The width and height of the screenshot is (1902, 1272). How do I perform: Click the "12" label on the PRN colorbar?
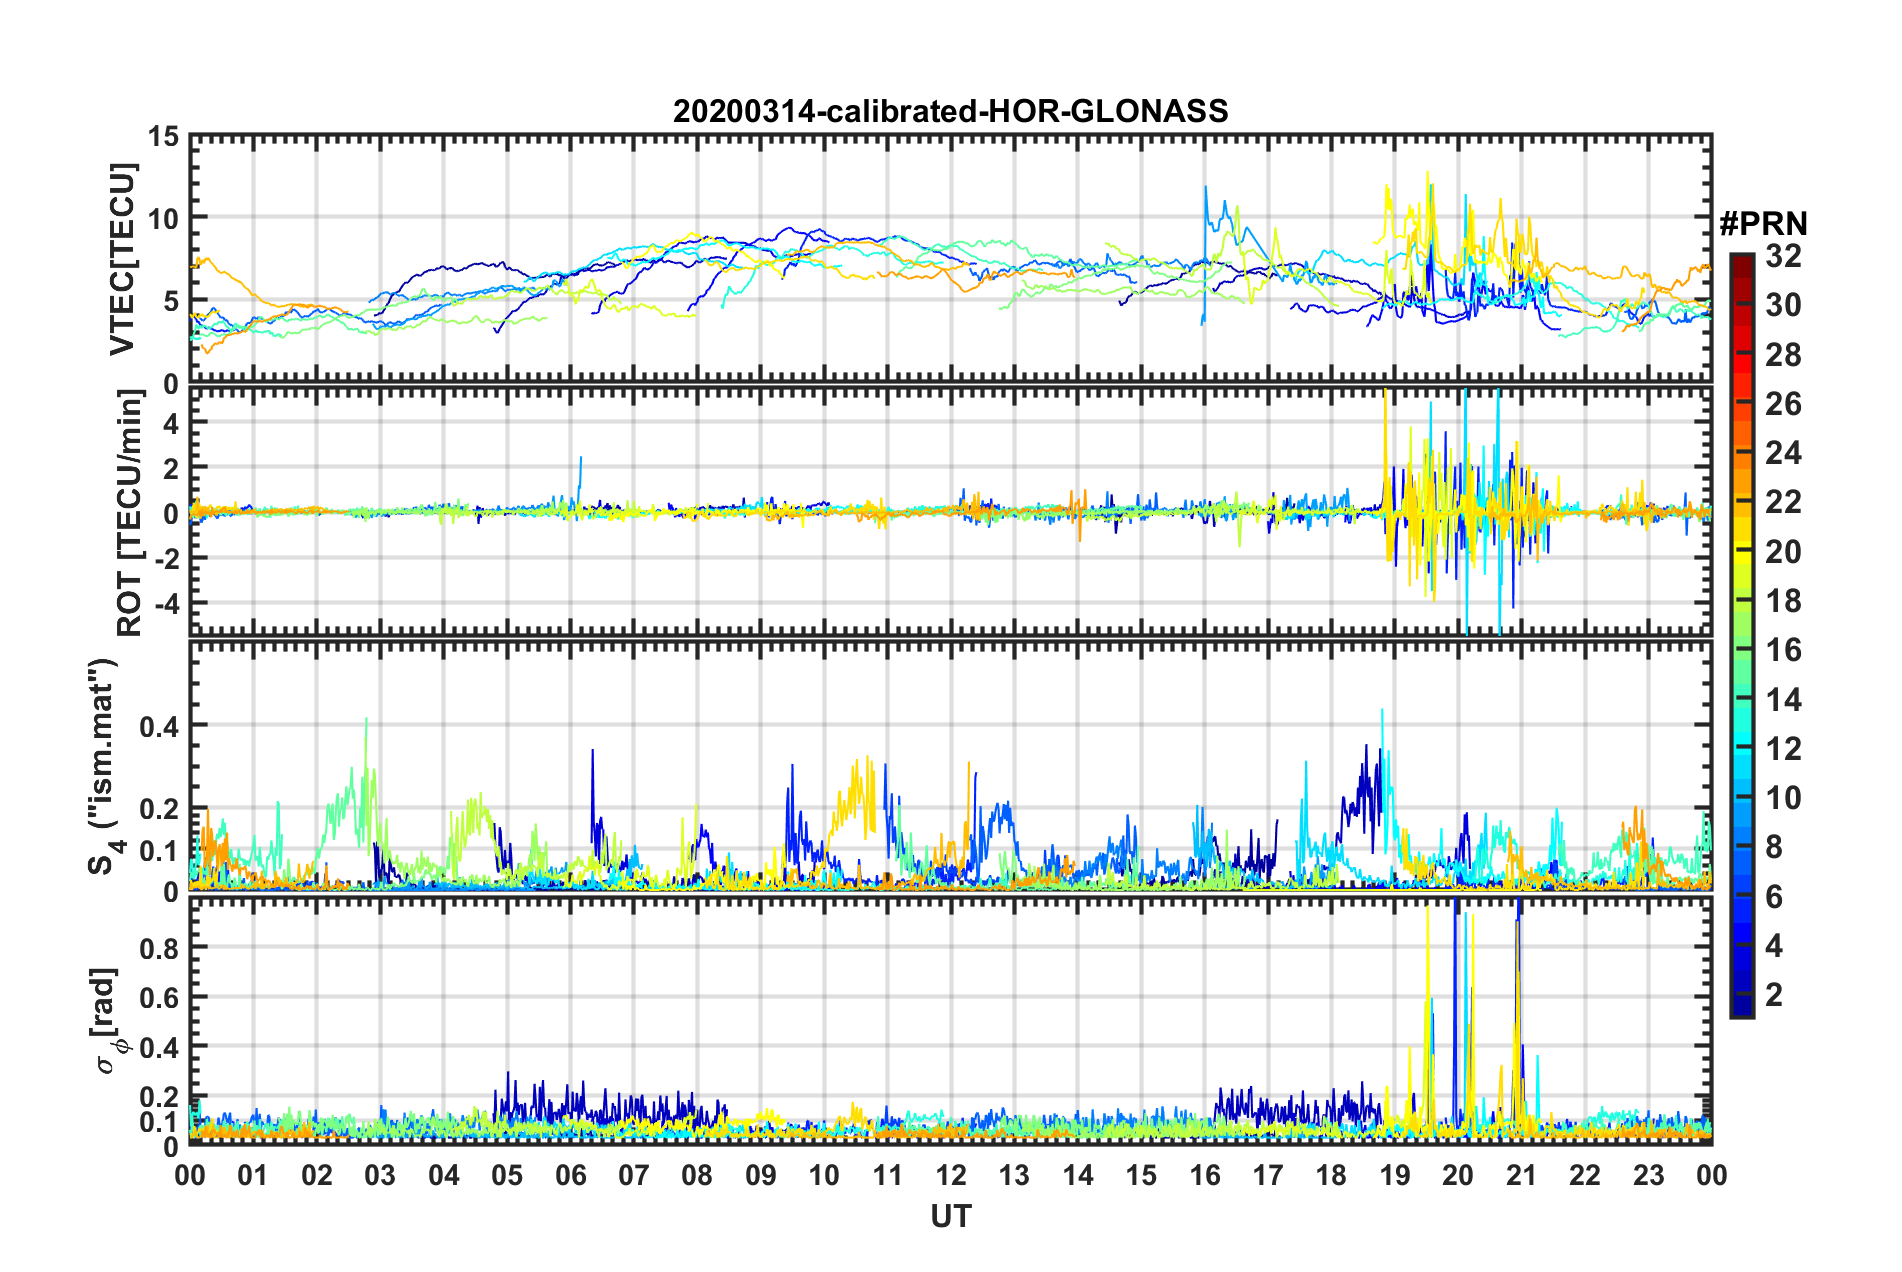coord(1784,749)
